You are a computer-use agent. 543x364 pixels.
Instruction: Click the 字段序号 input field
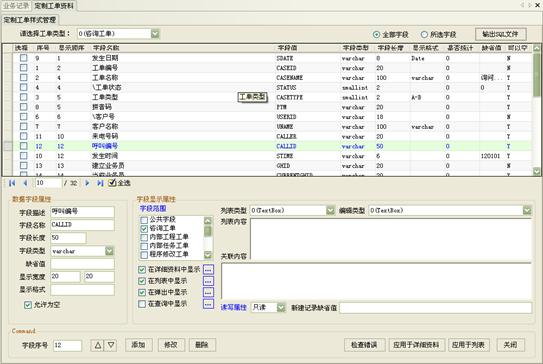[68, 345]
